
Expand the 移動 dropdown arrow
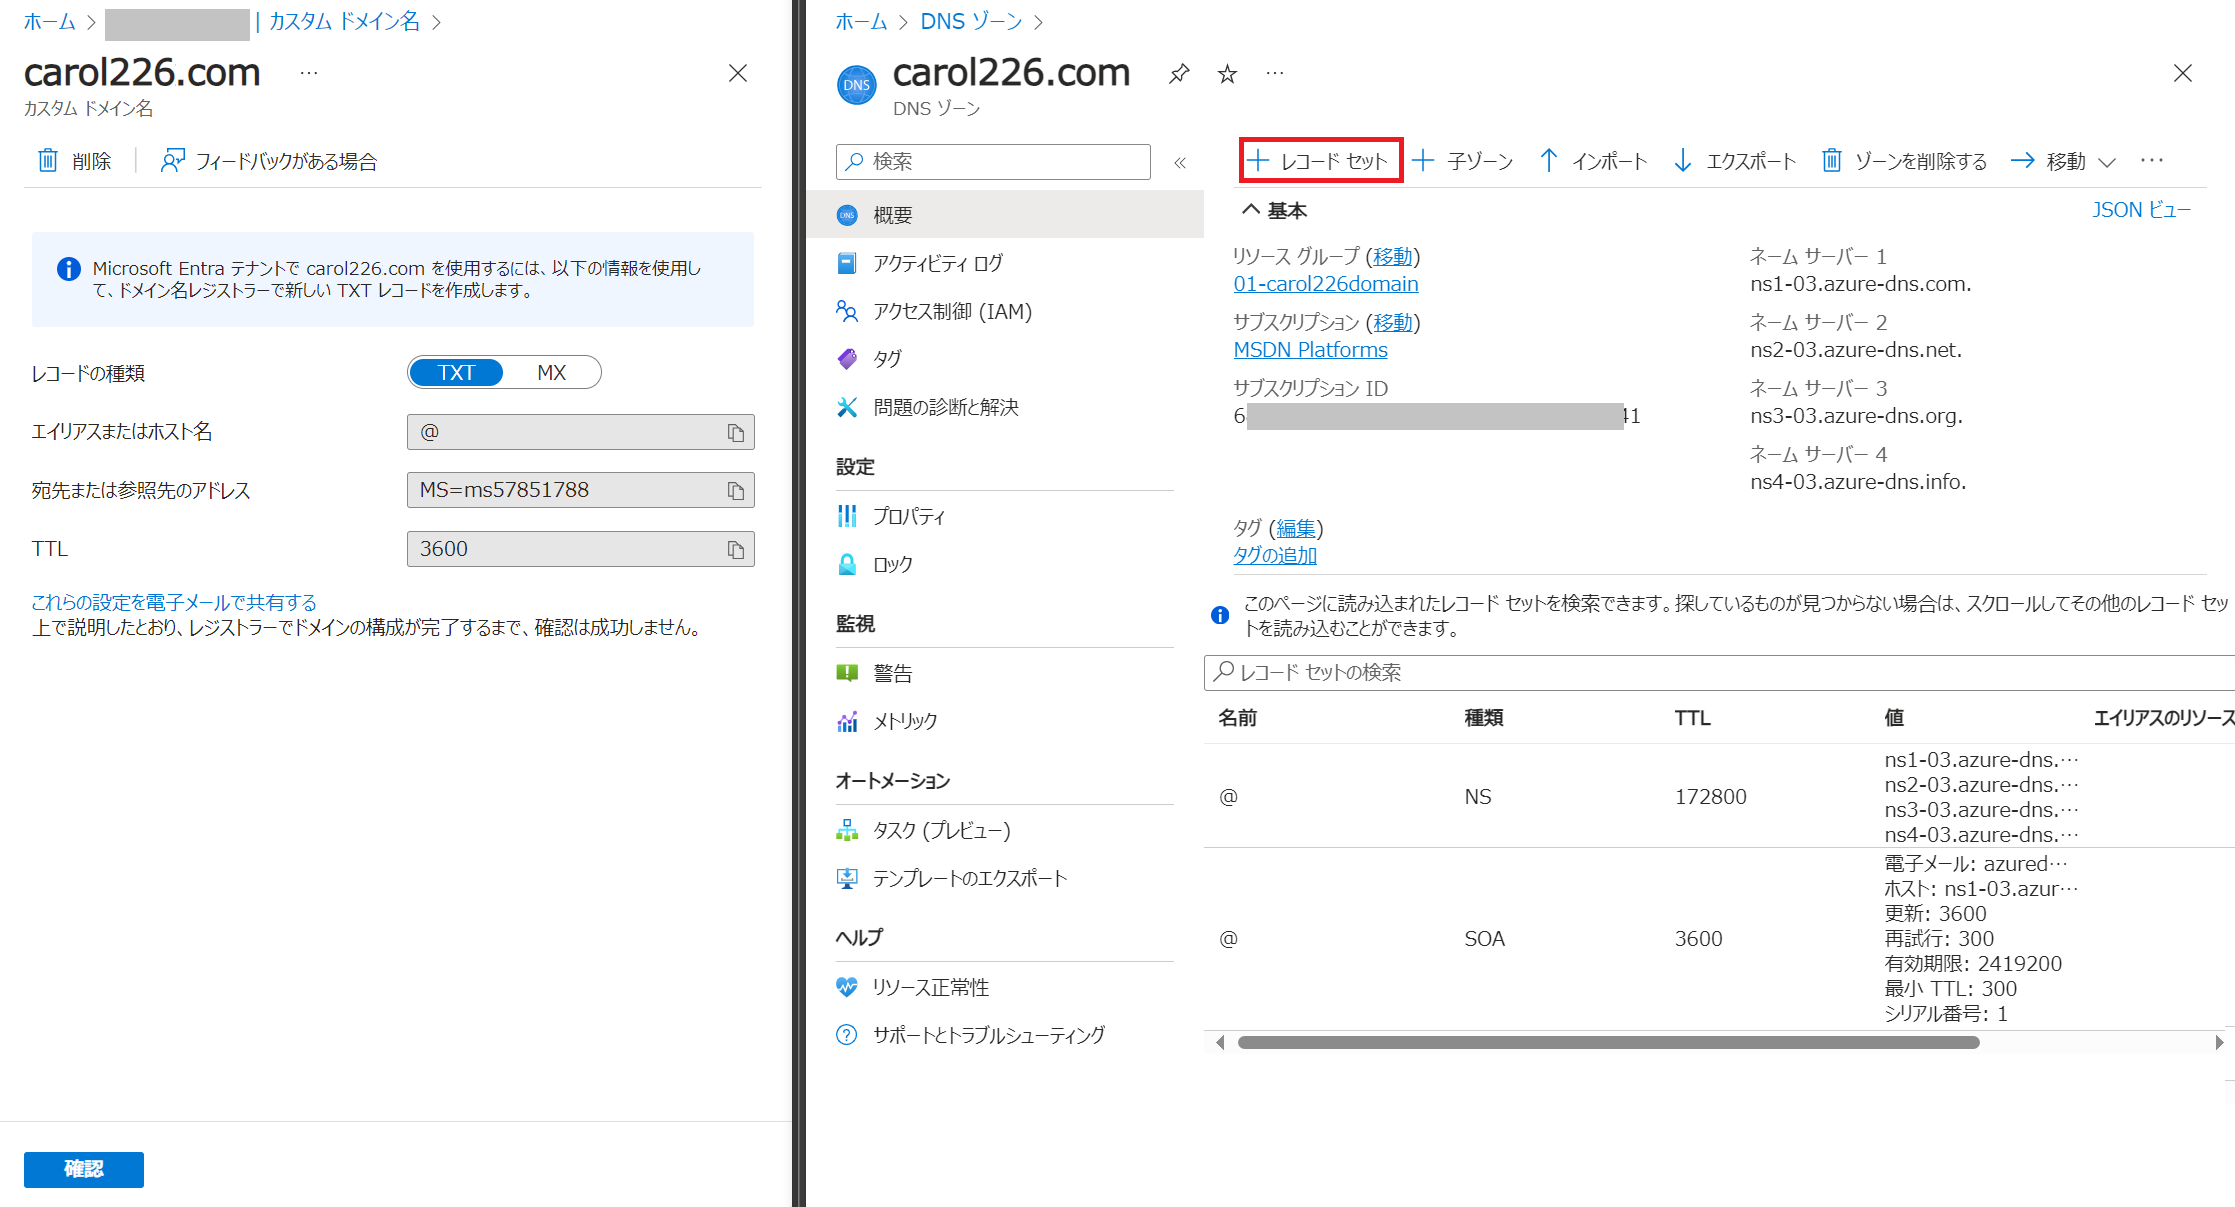point(2107,162)
